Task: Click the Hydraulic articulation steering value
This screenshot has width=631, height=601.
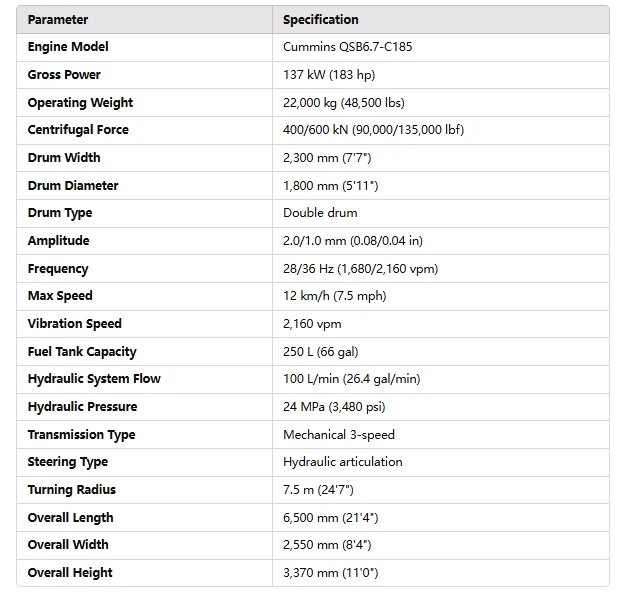Action: tap(342, 462)
